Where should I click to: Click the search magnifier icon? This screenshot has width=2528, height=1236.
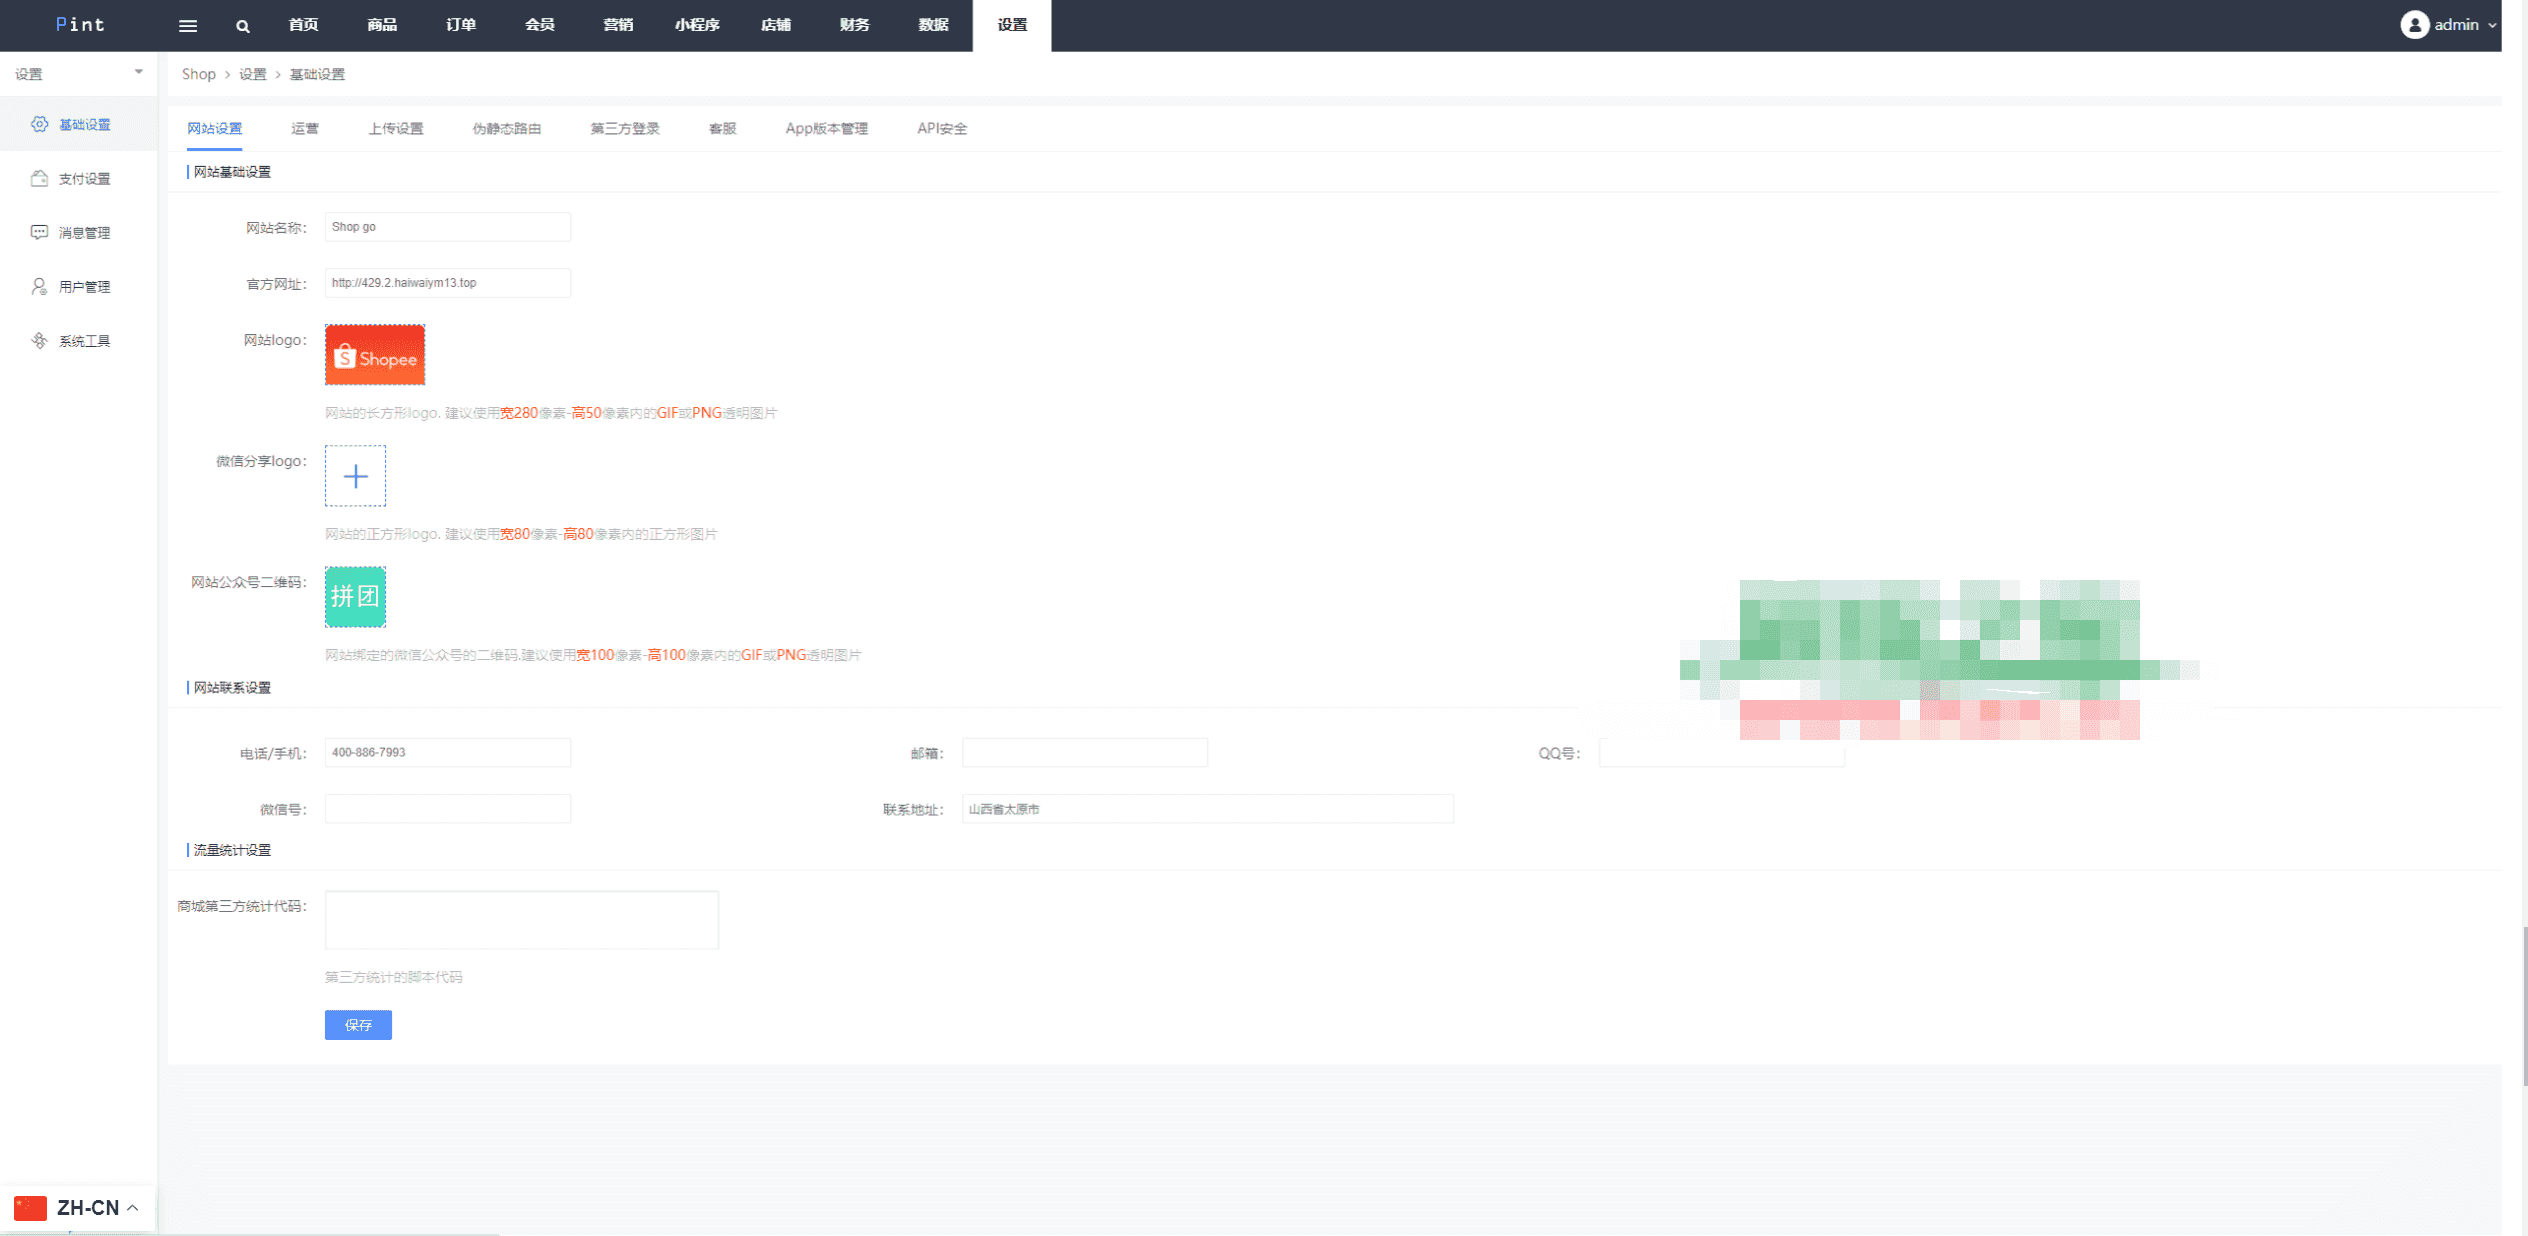pos(243,26)
